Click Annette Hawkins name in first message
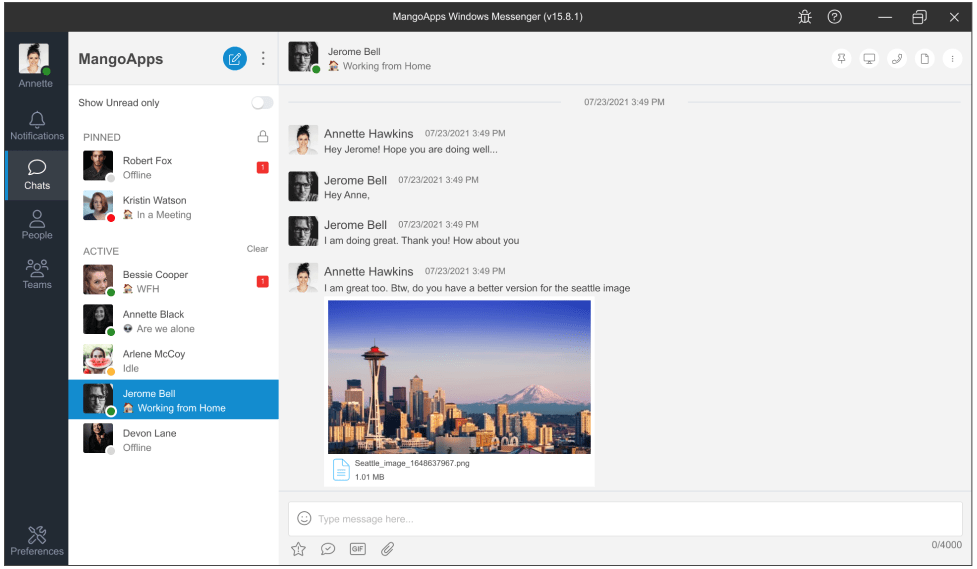The image size is (977, 569). (x=368, y=133)
